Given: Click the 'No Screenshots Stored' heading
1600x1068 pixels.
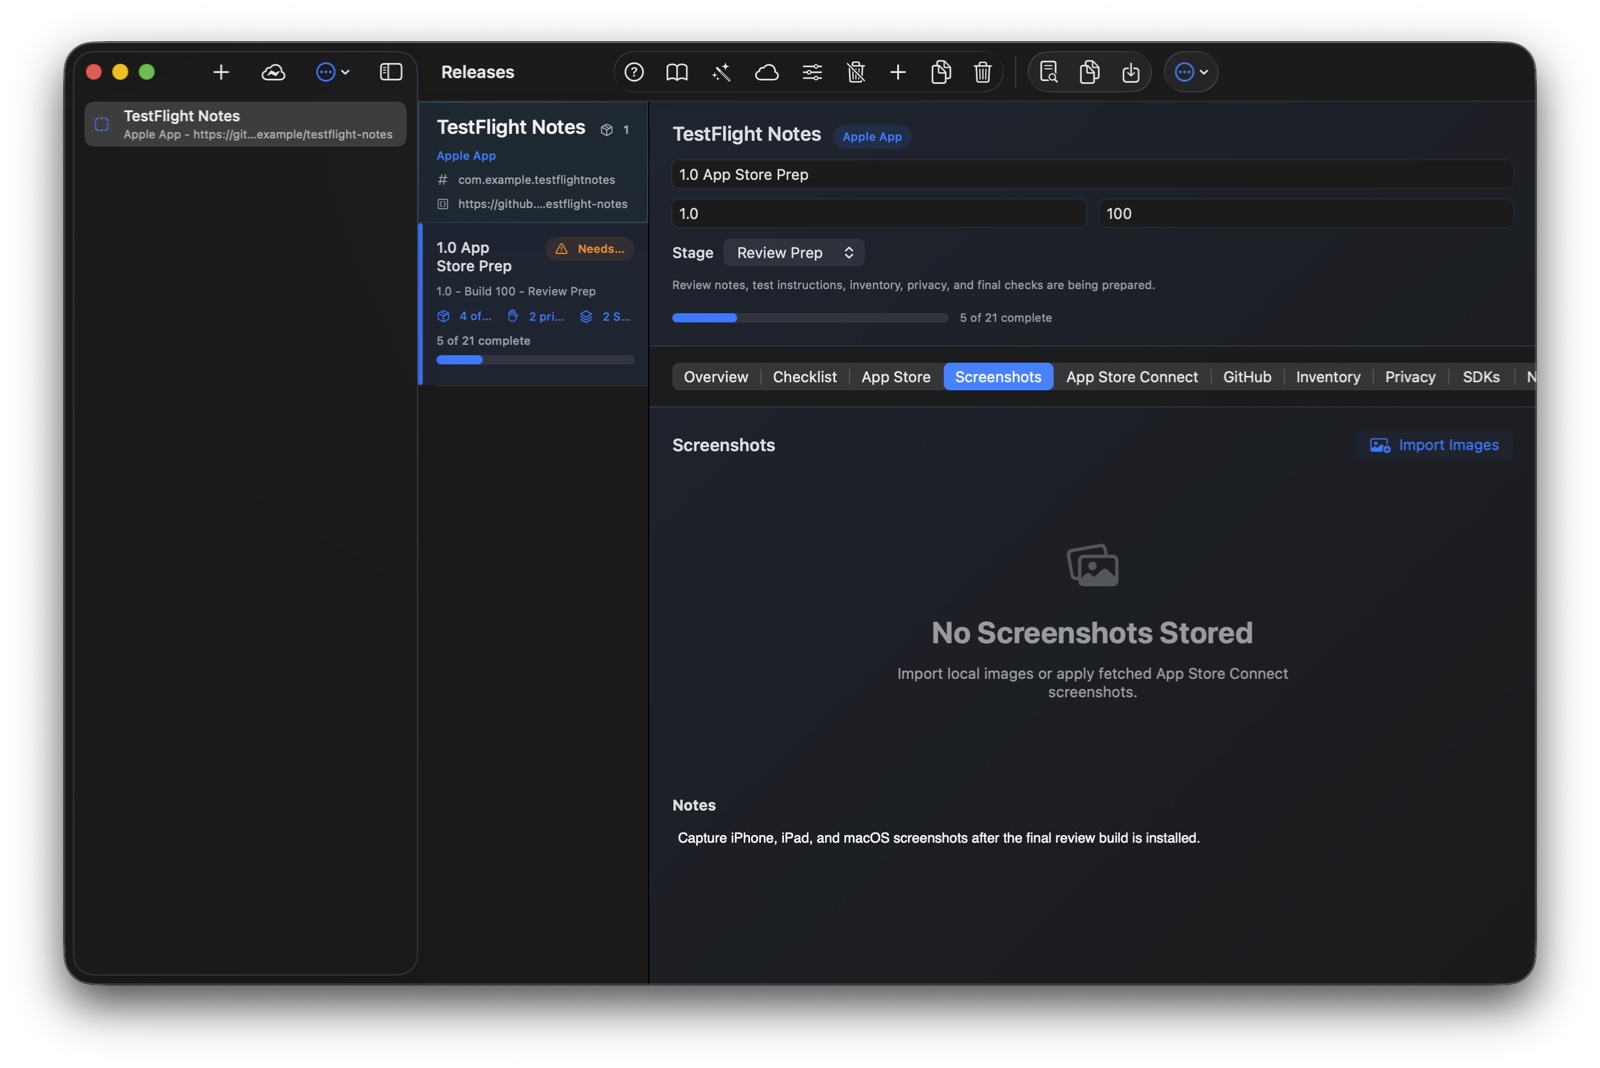Looking at the screenshot, I should coord(1092,633).
